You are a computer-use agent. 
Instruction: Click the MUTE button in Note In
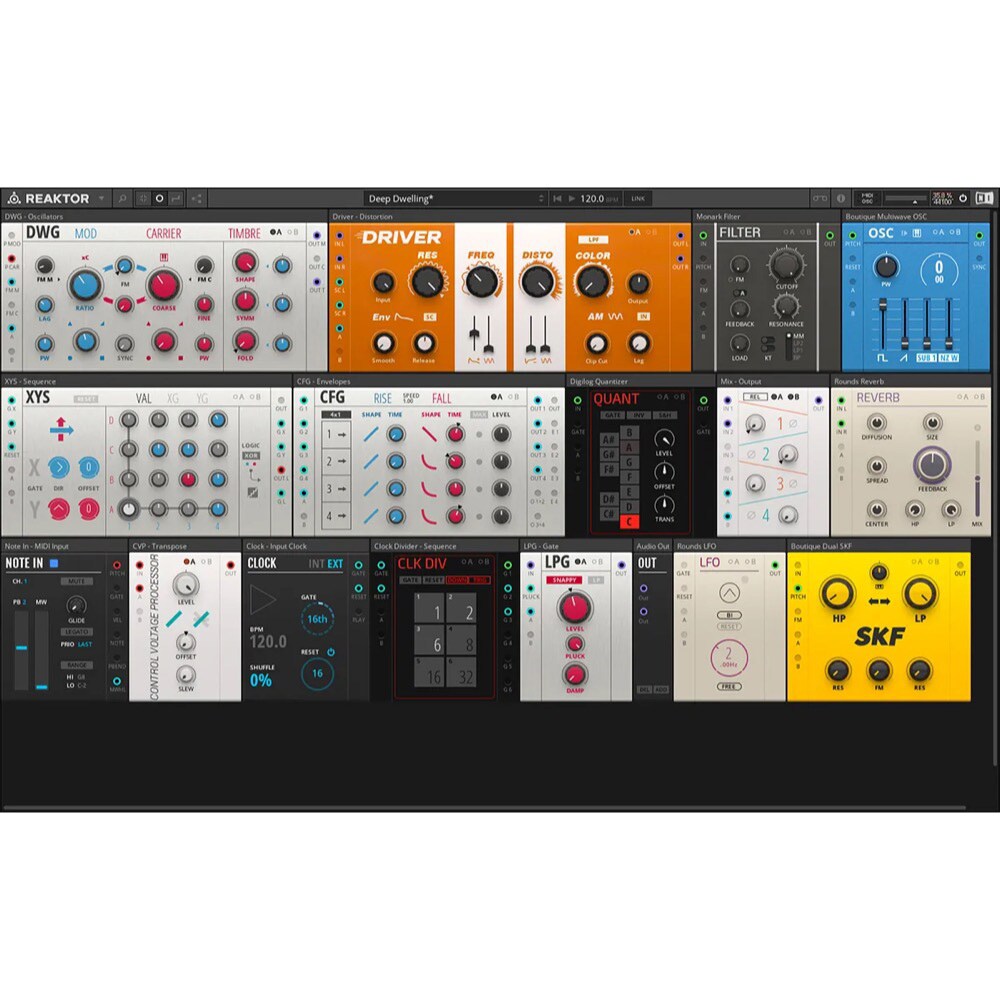tap(77, 581)
